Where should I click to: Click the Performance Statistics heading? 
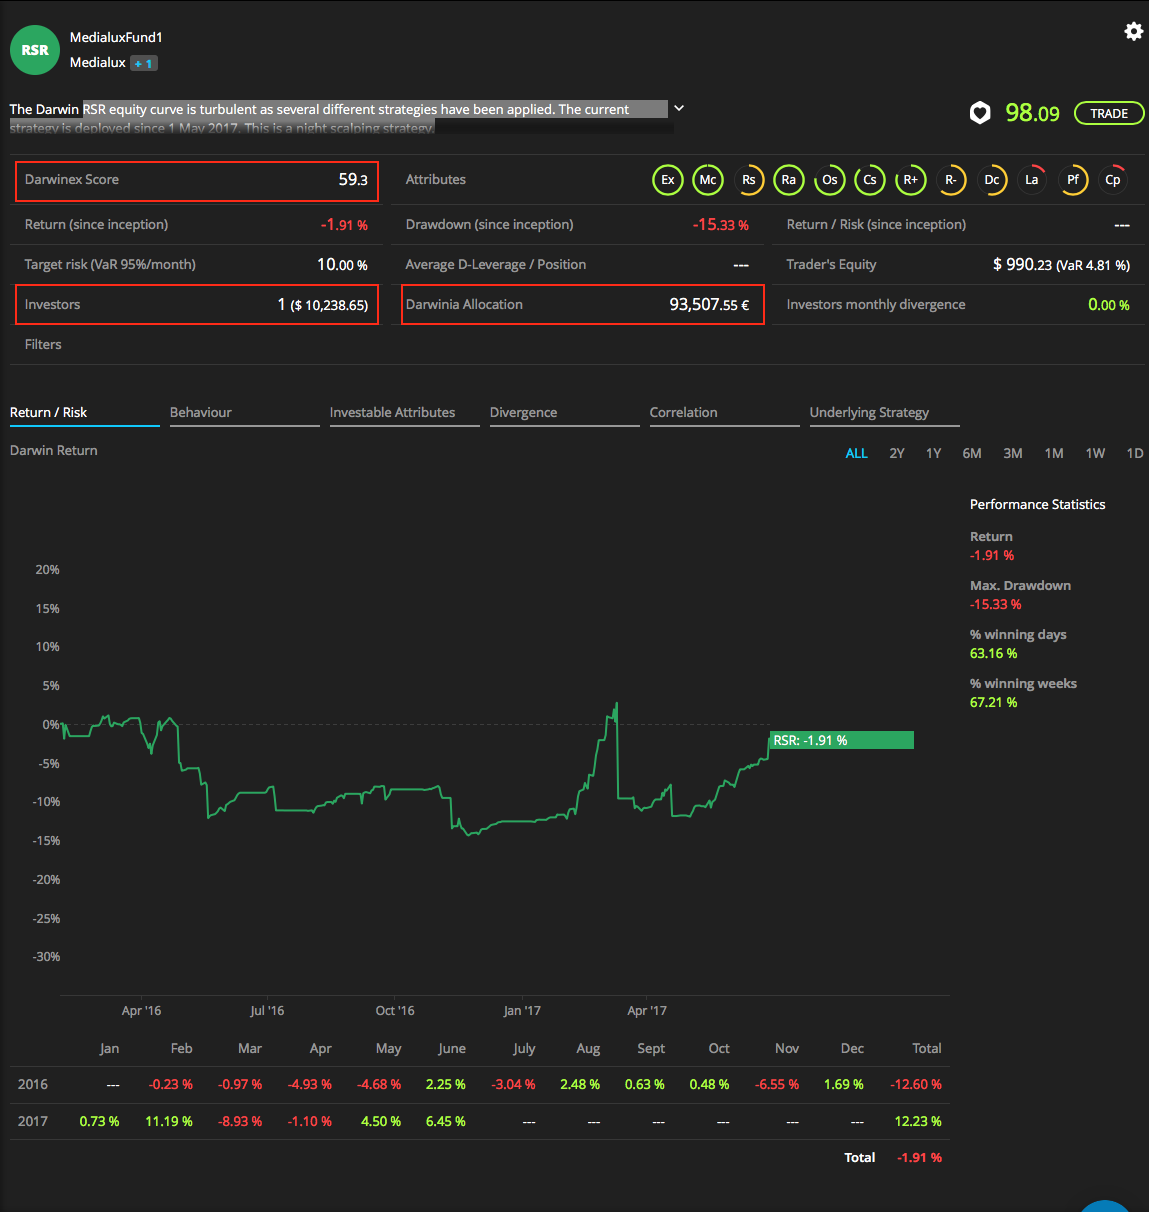click(x=1038, y=504)
